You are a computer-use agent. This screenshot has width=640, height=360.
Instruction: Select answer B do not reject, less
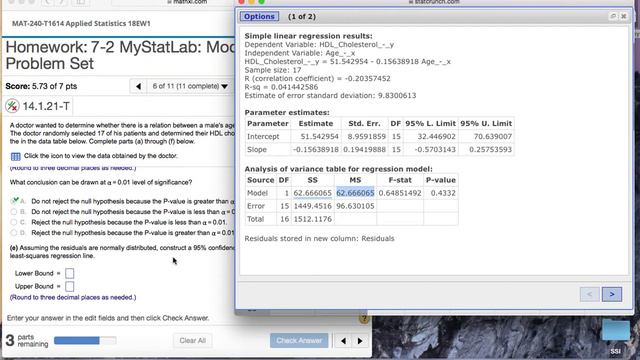(14, 212)
